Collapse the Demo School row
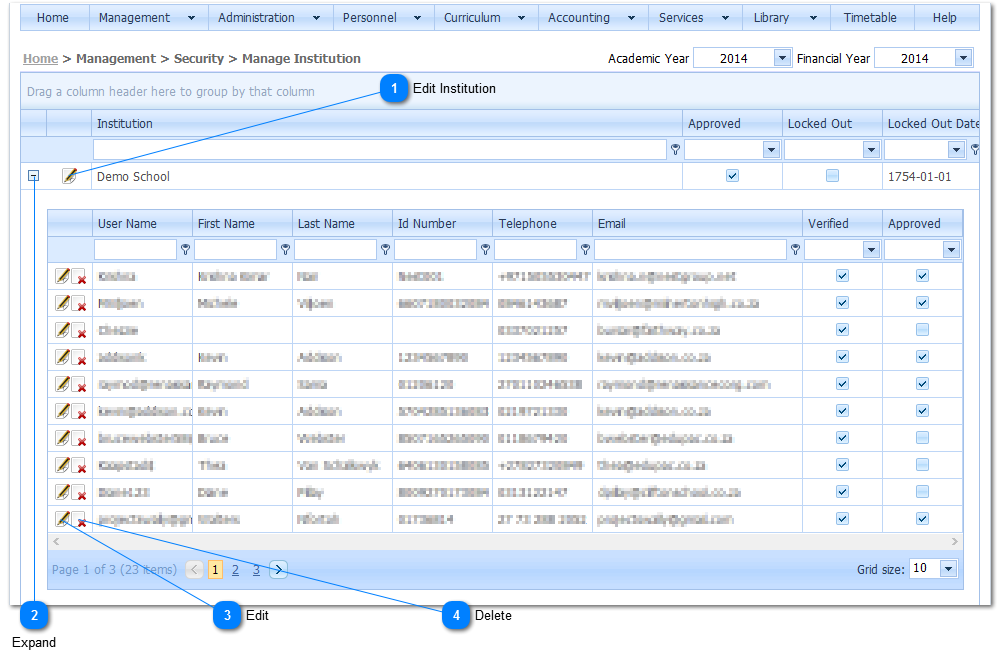This screenshot has width=999, height=666. 33,176
